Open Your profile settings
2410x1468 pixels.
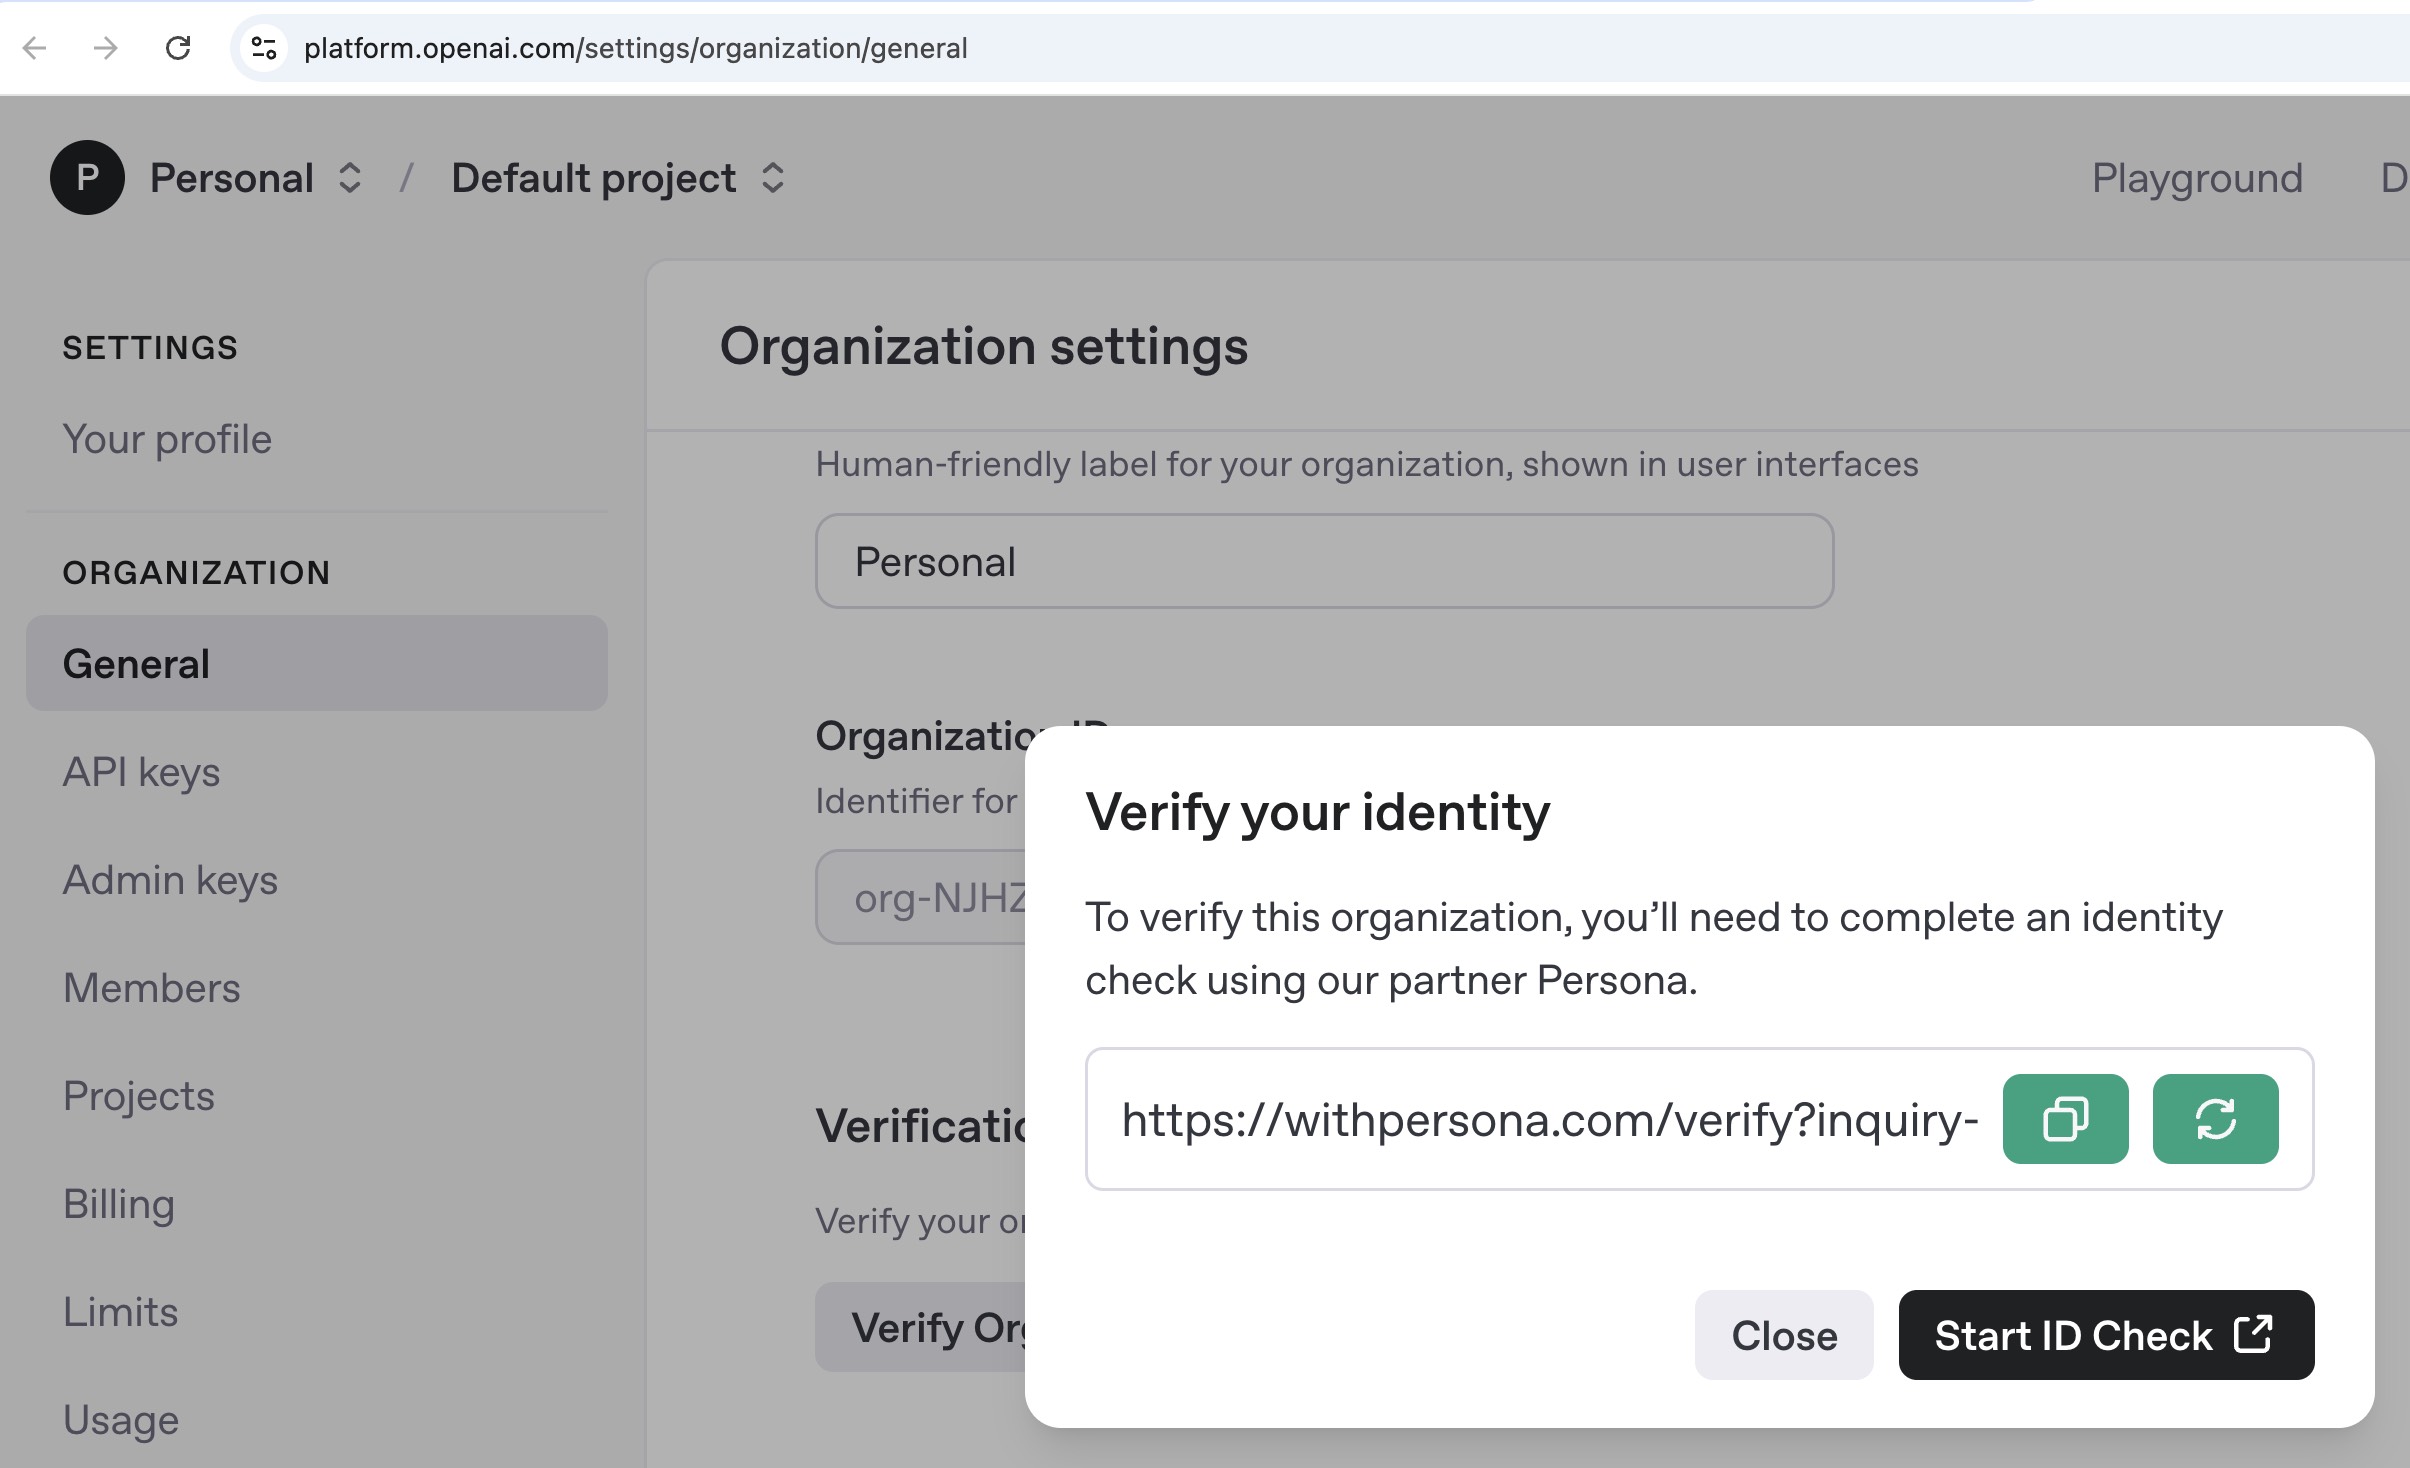167,439
